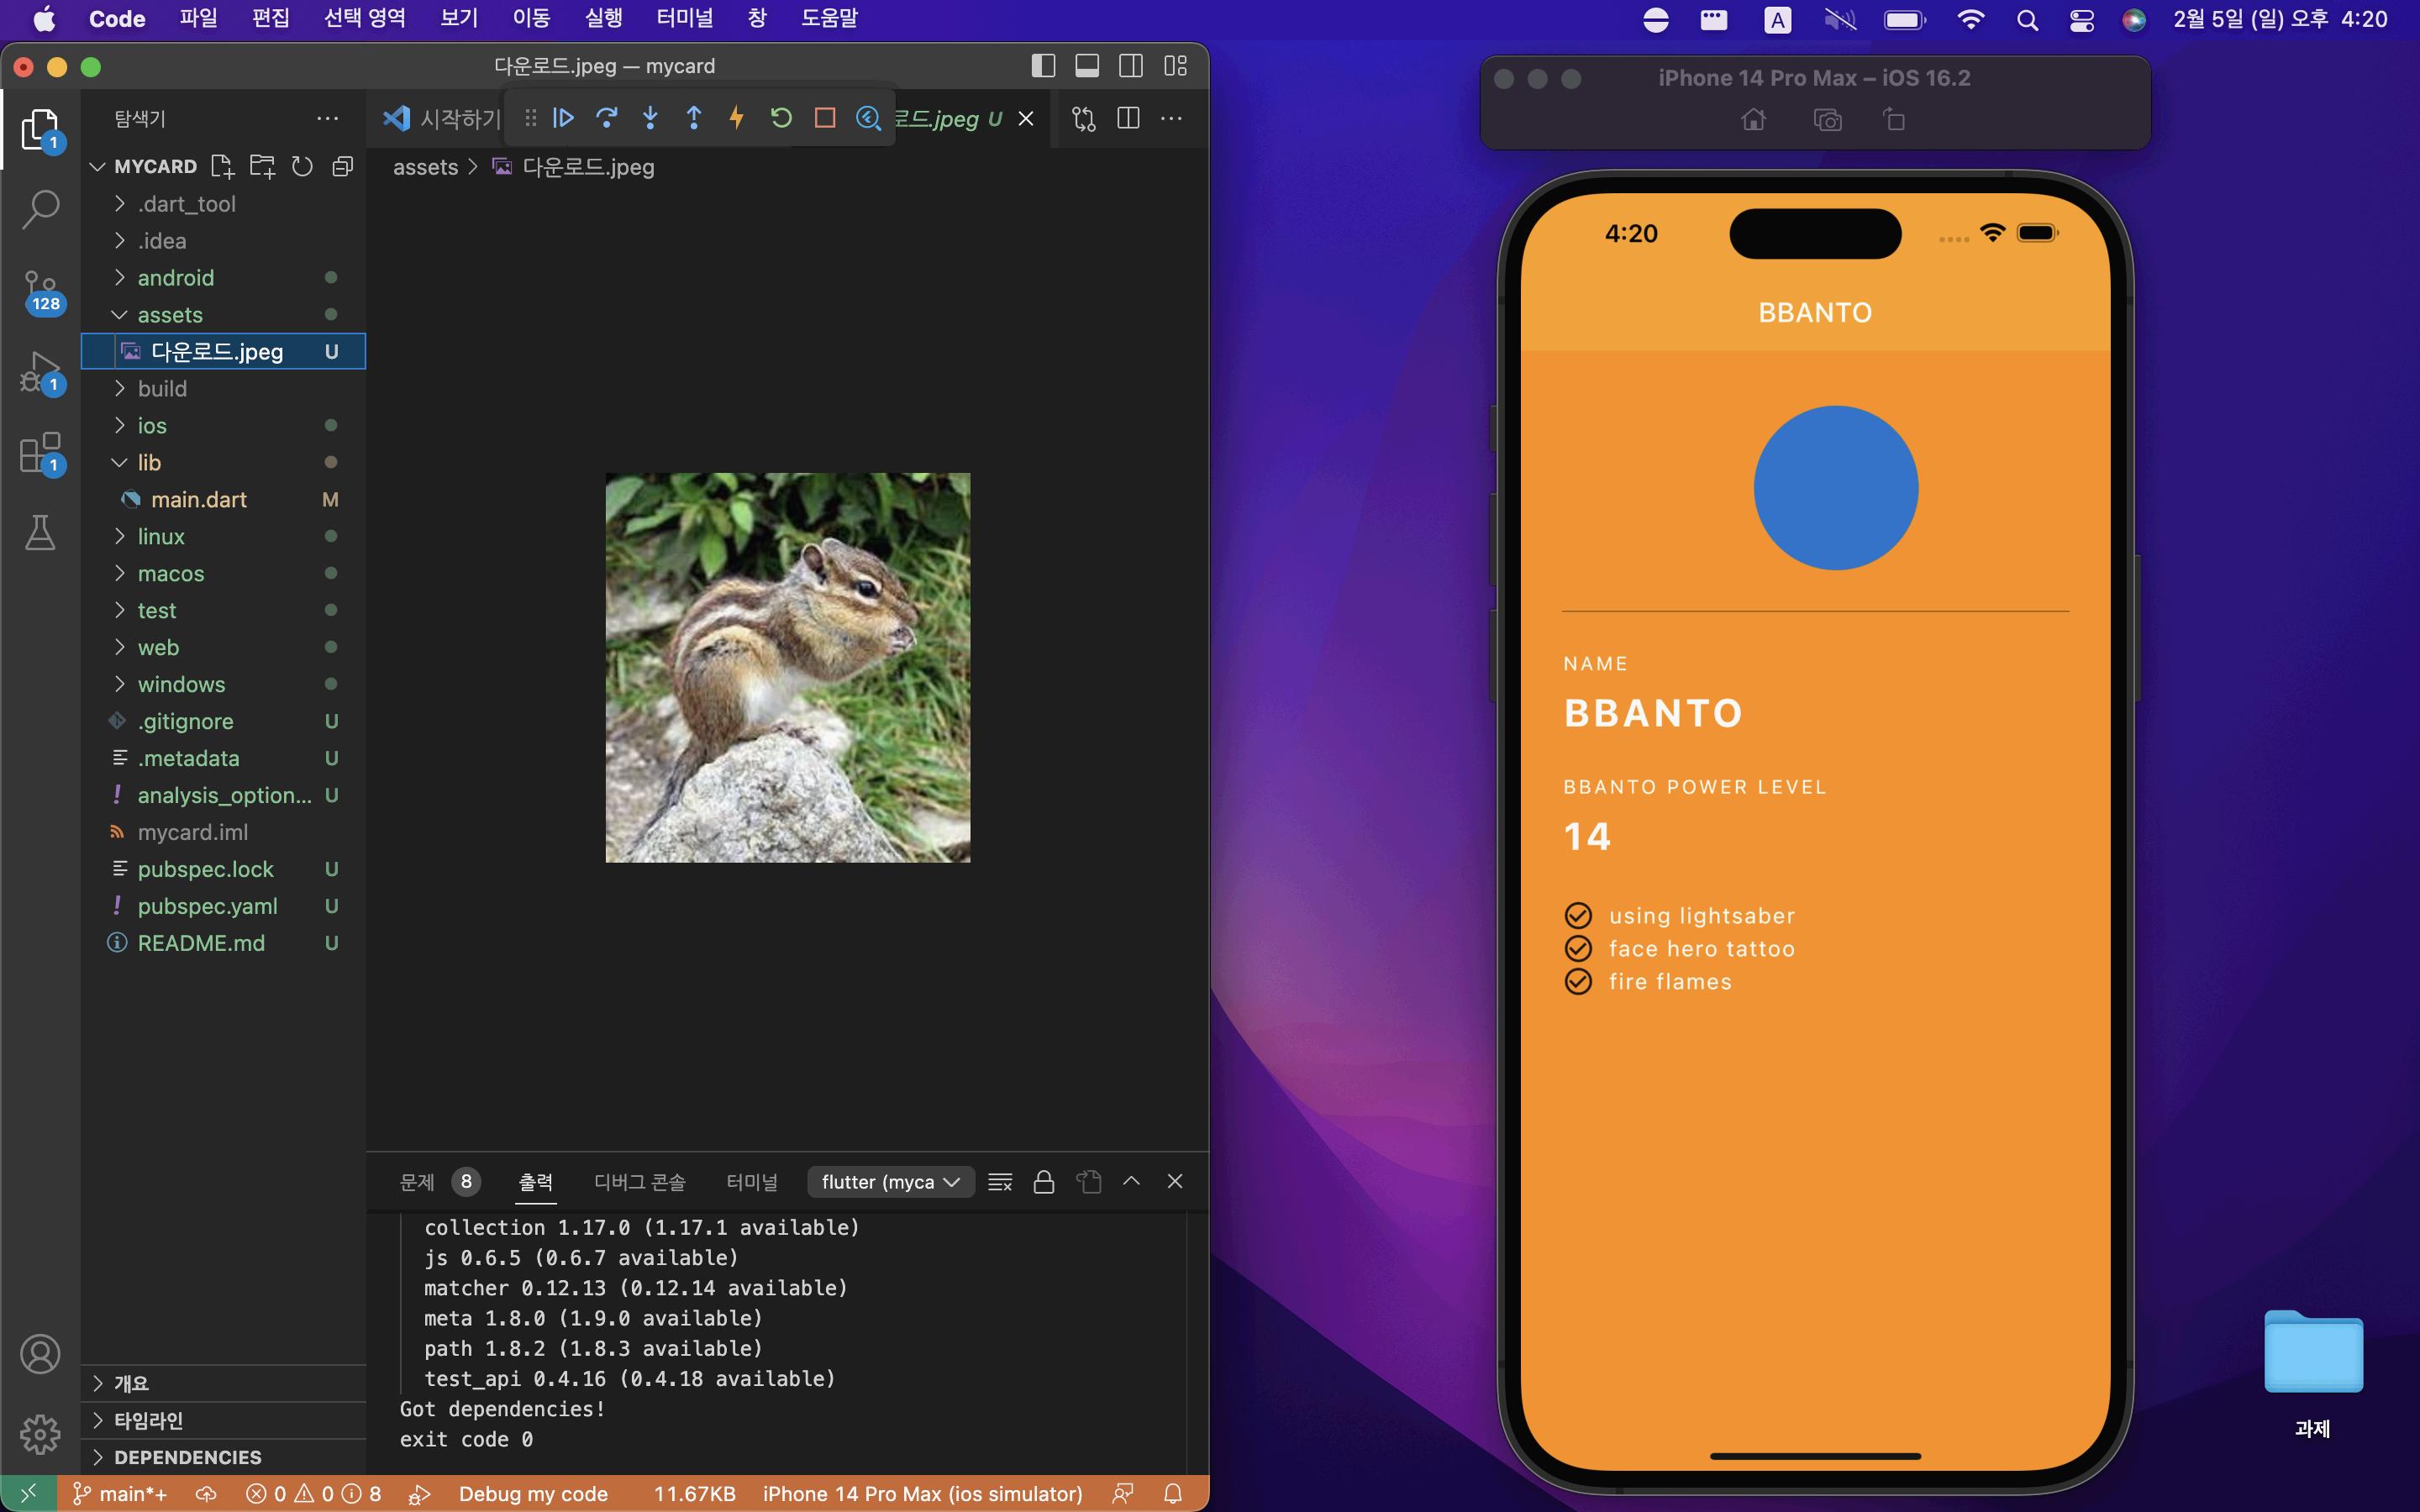The width and height of the screenshot is (2420, 1512).
Task: Toggle the primary sidebar layout
Action: [1043, 66]
